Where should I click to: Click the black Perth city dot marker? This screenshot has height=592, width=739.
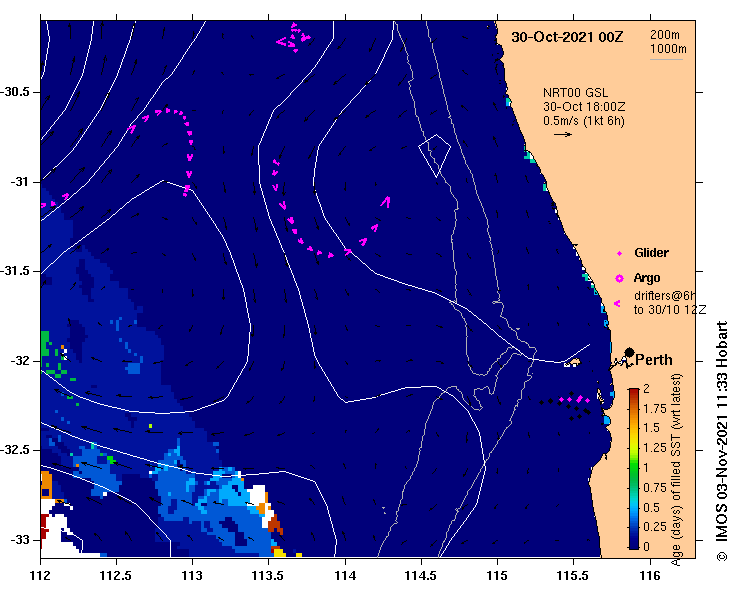pos(629,353)
